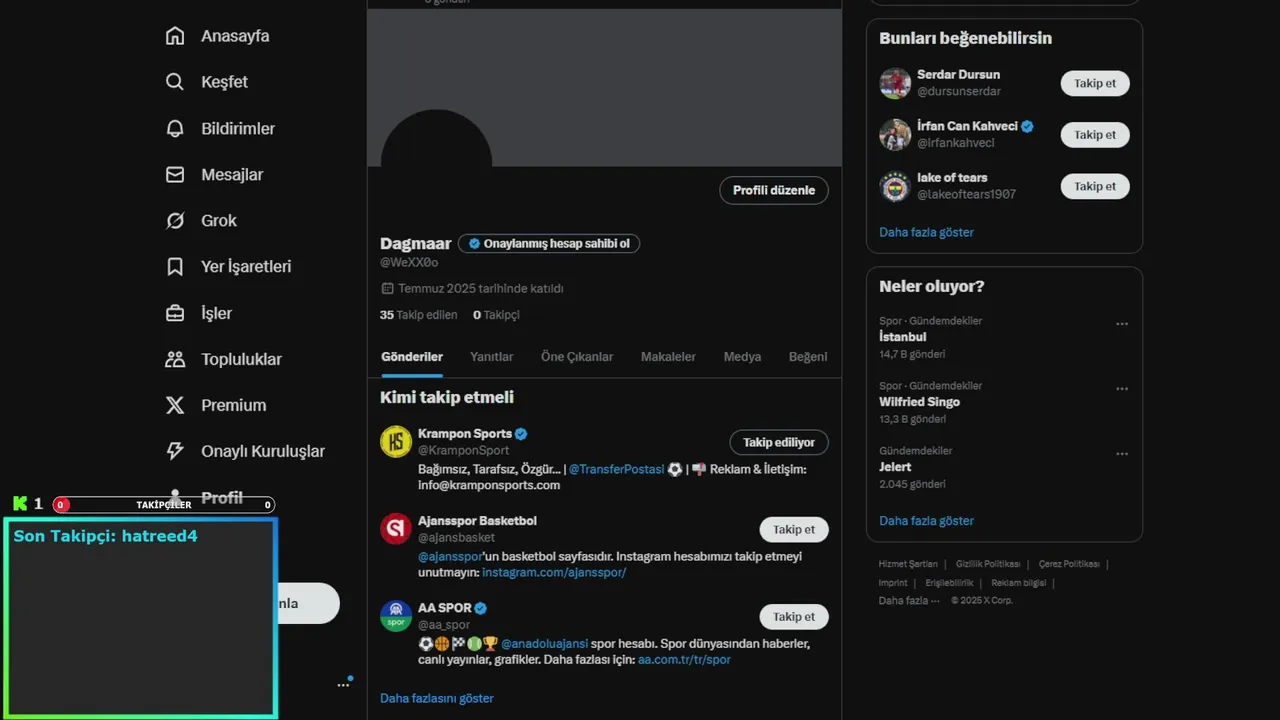Open the Mesajlar envelope icon
Image resolution: width=1280 pixels, height=720 pixels.
click(x=175, y=174)
